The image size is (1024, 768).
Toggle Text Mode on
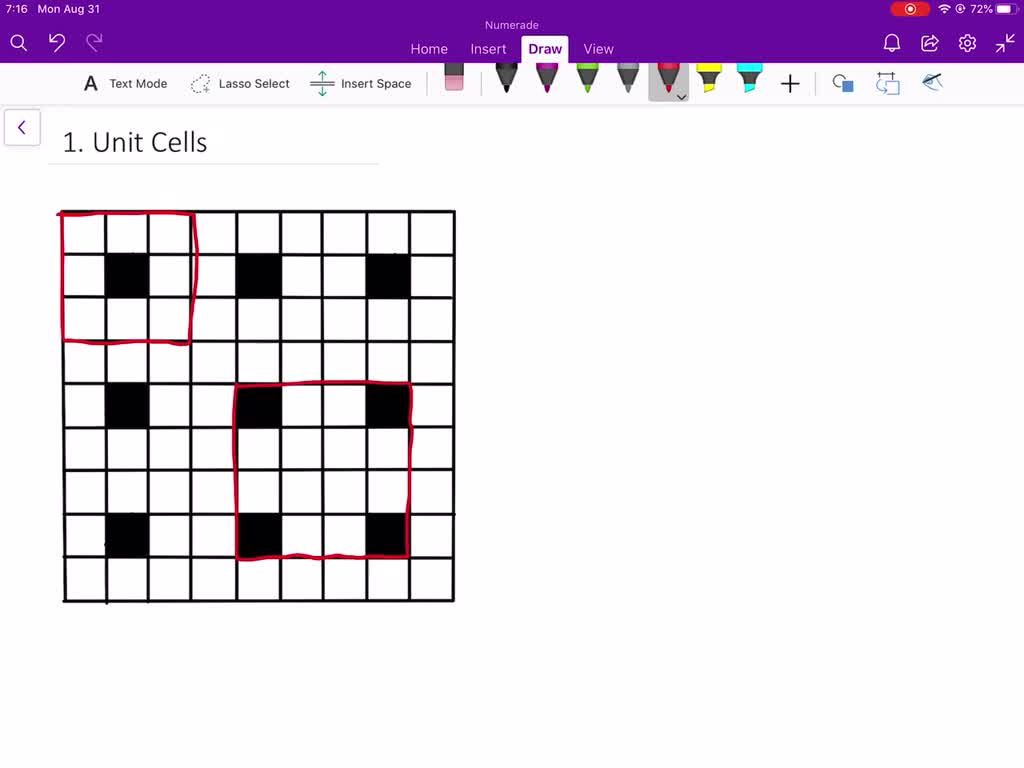123,84
